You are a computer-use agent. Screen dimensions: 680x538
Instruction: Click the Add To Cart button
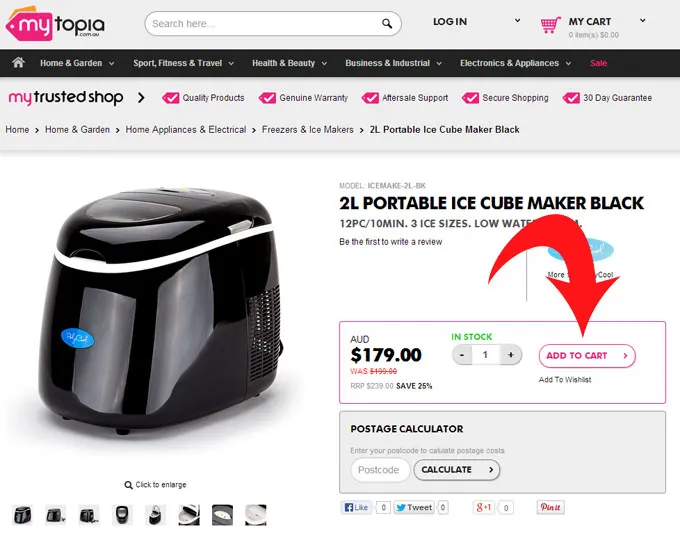click(587, 356)
